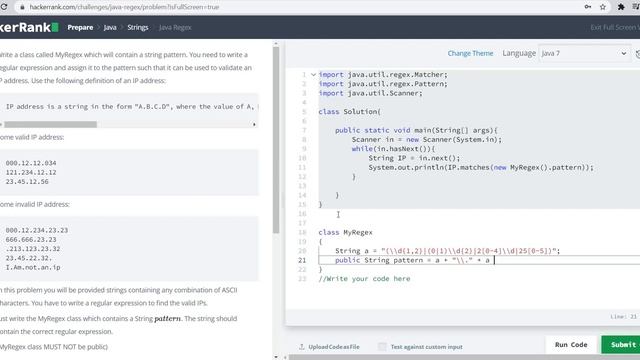The image size is (640, 360).
Task: Click the problem panel vertical scrollbar
Action: [x=276, y=140]
